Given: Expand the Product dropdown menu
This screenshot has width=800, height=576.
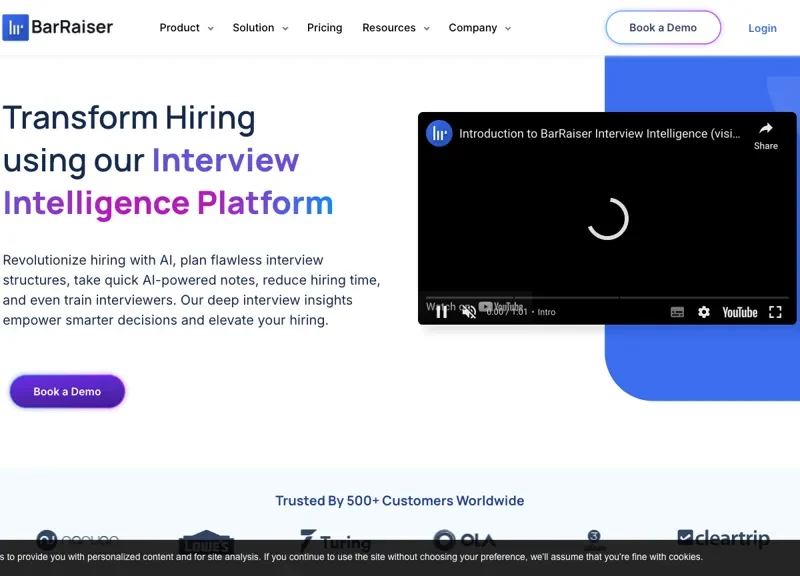Looking at the screenshot, I should [186, 28].
